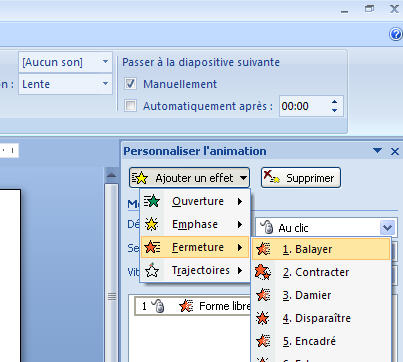Open the Ouverture effects menu item
The image size is (403, 362).
(195, 201)
